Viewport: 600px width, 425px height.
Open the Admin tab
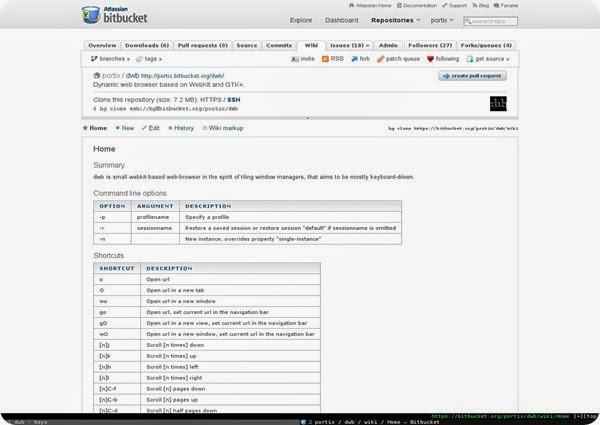(388, 46)
